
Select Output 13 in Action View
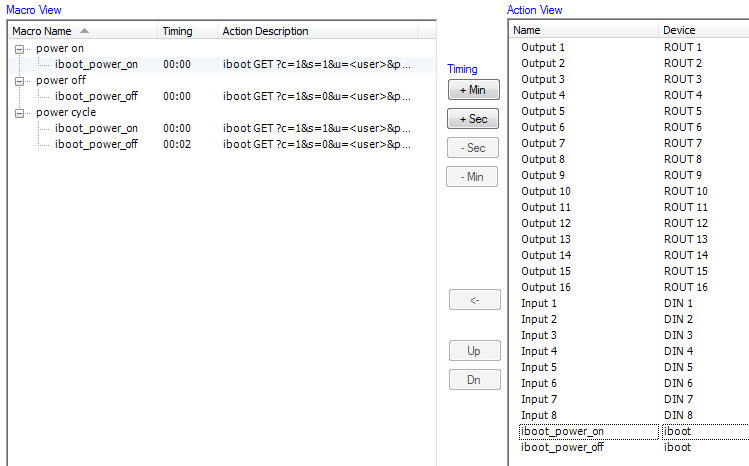point(546,239)
